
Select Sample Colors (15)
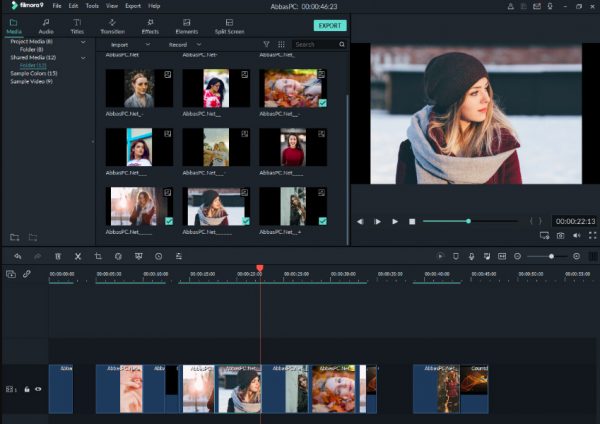tap(34, 73)
